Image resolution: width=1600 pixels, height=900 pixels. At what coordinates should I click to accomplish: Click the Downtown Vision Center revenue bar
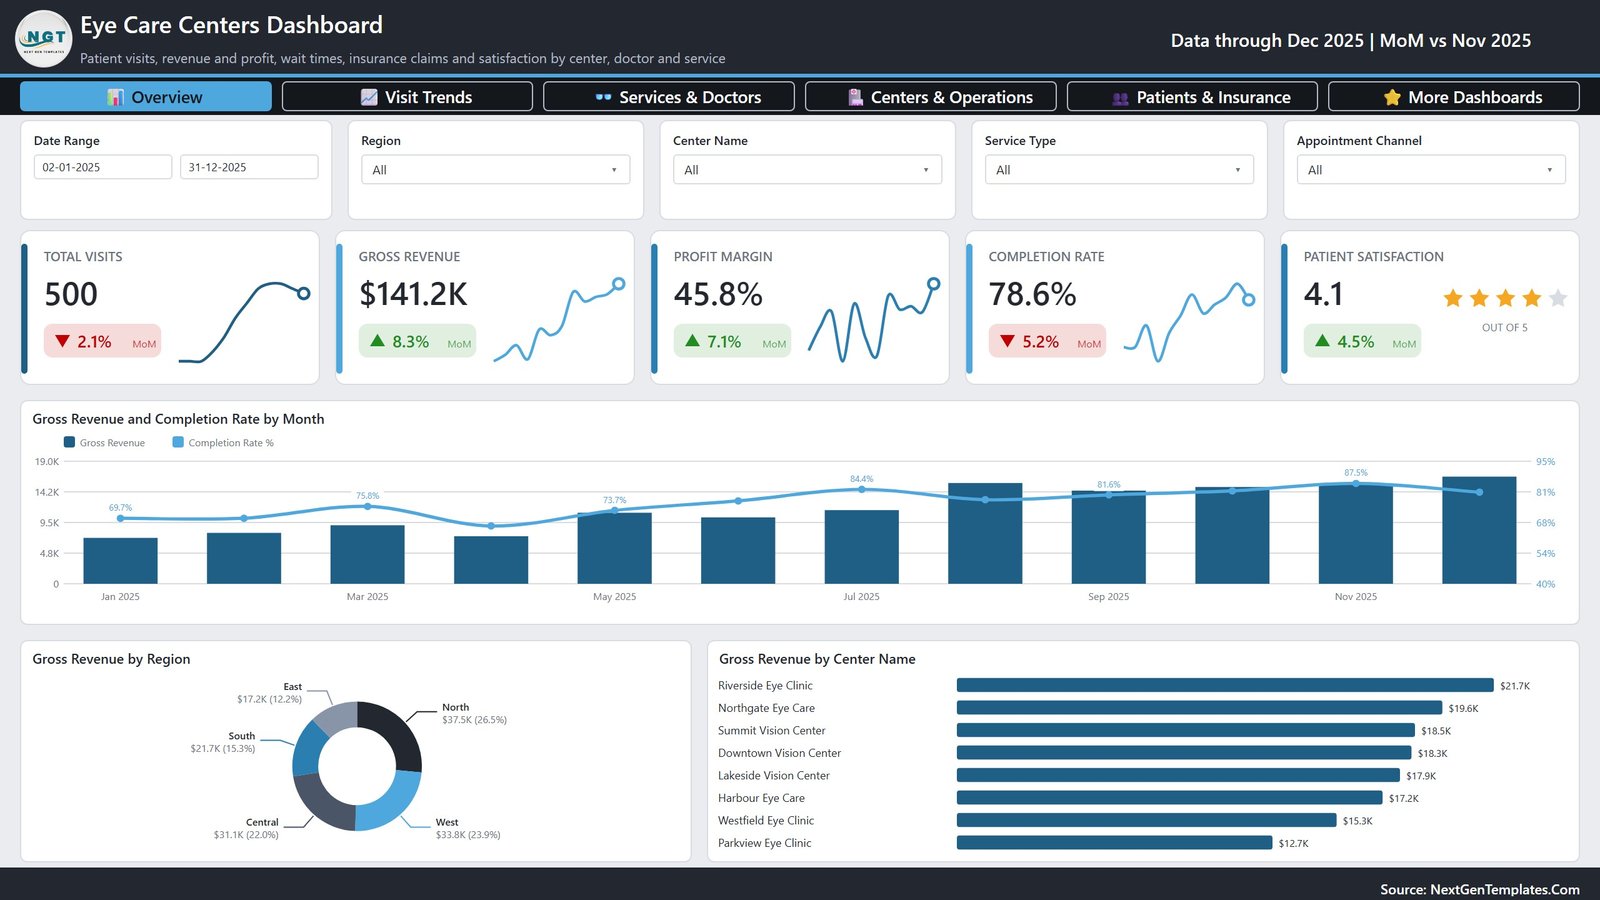(x=1184, y=753)
